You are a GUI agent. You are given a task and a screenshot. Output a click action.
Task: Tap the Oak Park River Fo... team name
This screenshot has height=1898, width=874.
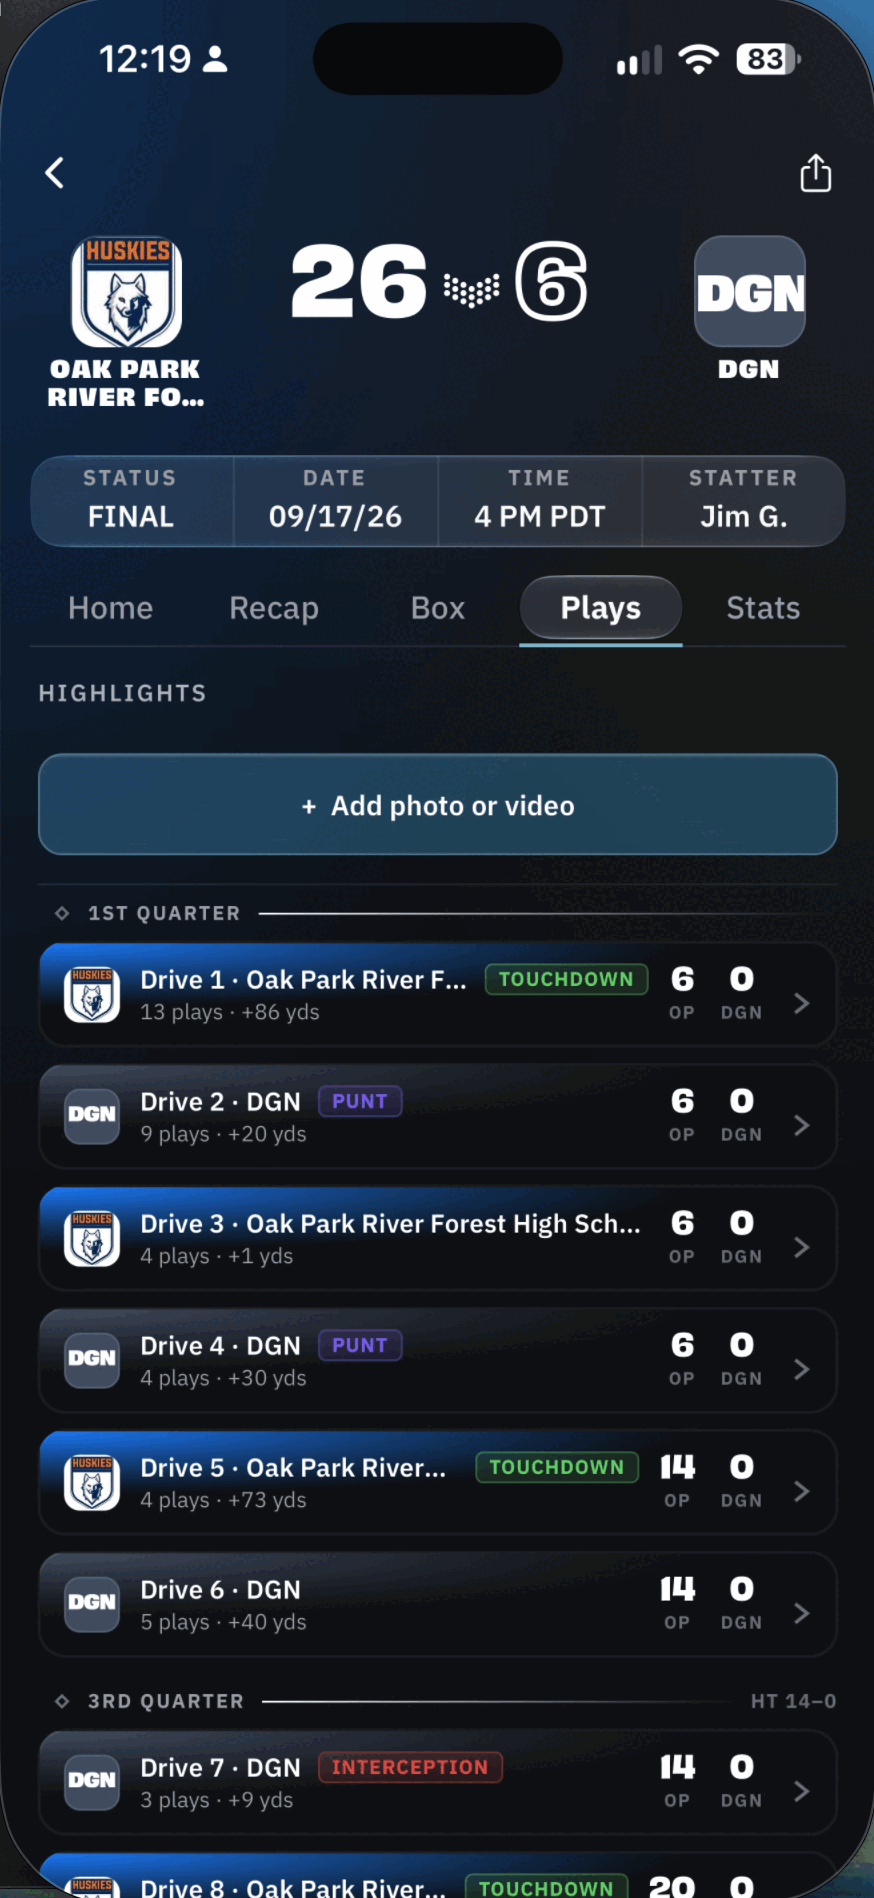(126, 383)
